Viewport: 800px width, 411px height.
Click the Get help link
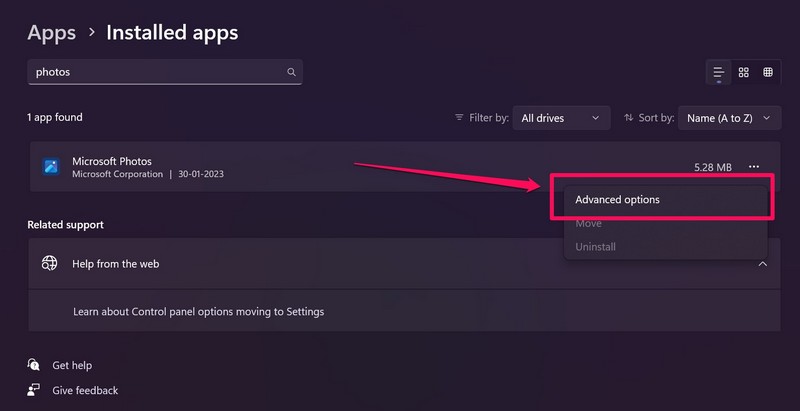[72, 366]
